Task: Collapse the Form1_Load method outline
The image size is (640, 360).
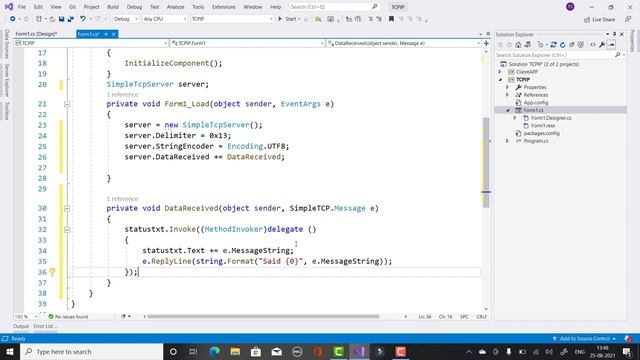Action: 67,104
